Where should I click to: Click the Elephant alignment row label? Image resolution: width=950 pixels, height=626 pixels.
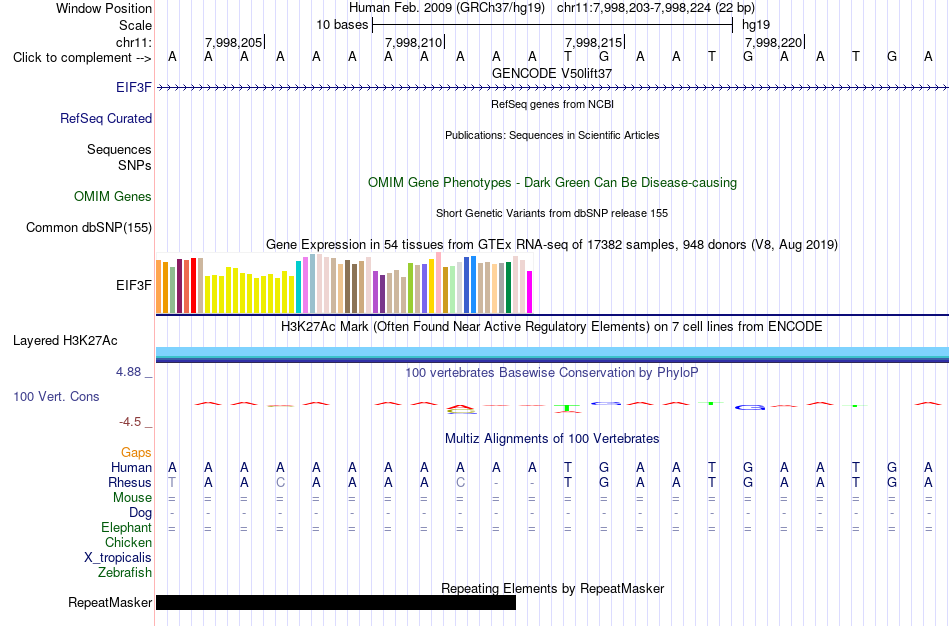coord(126,527)
